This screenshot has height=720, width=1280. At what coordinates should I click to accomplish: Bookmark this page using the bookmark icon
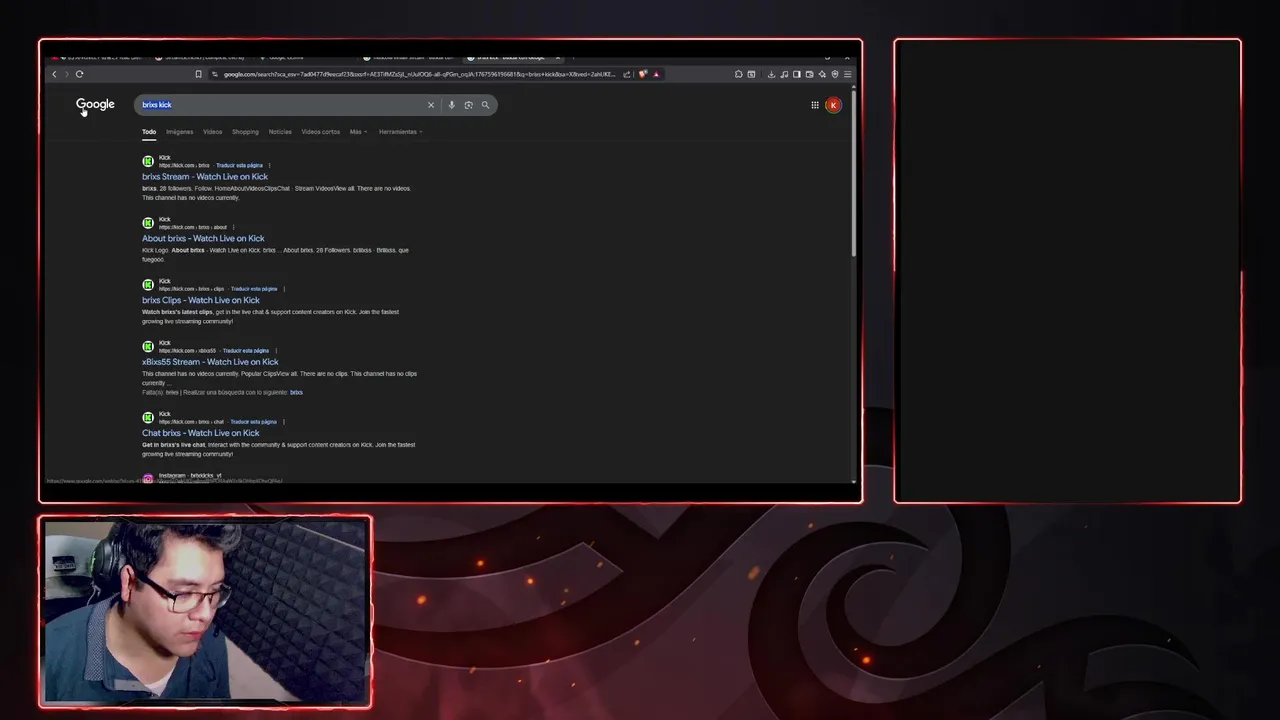[x=198, y=74]
